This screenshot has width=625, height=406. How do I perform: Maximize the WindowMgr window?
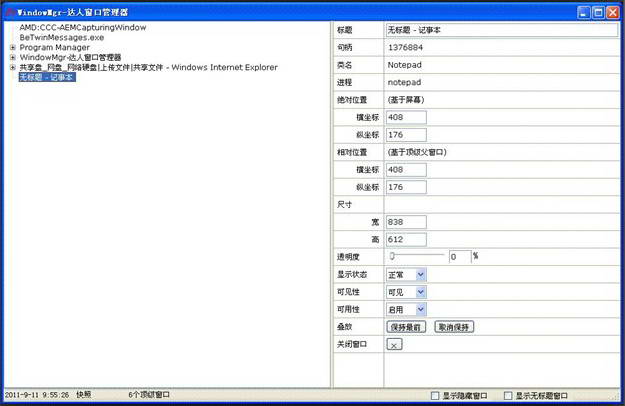pos(598,13)
